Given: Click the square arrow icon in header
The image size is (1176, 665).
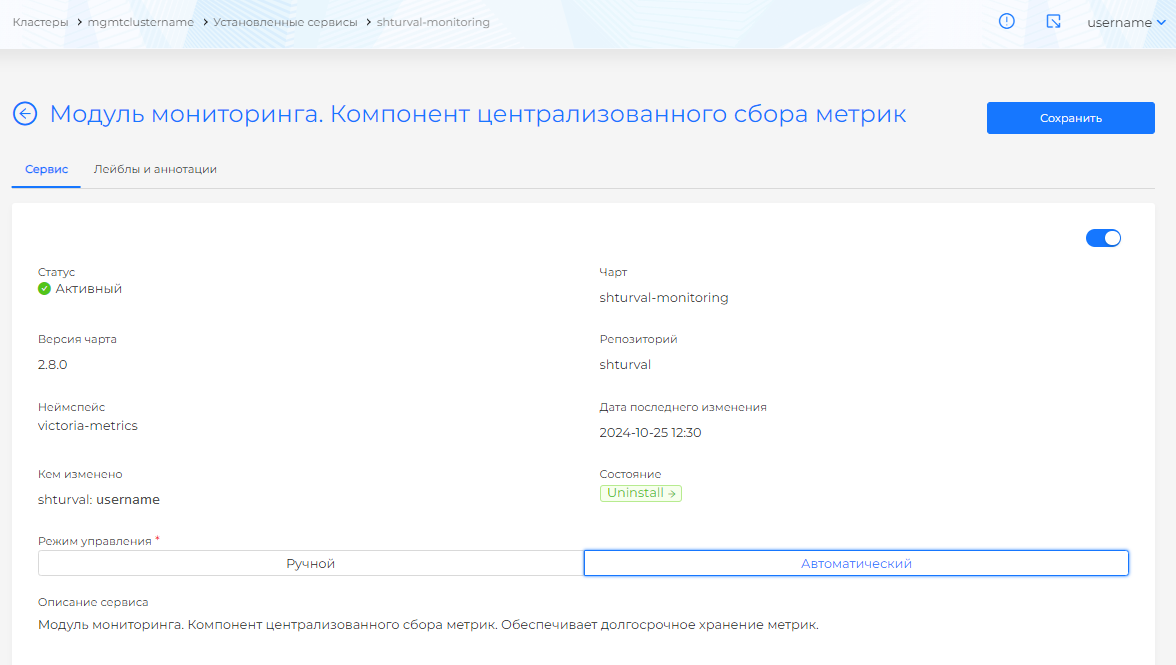Looking at the screenshot, I should [x=1053, y=22].
